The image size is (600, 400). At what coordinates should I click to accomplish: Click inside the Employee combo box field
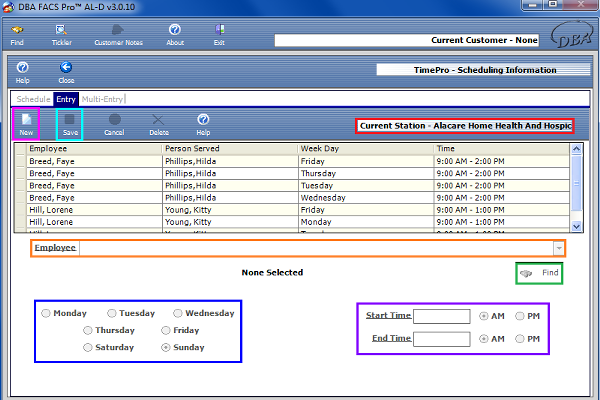(x=316, y=248)
